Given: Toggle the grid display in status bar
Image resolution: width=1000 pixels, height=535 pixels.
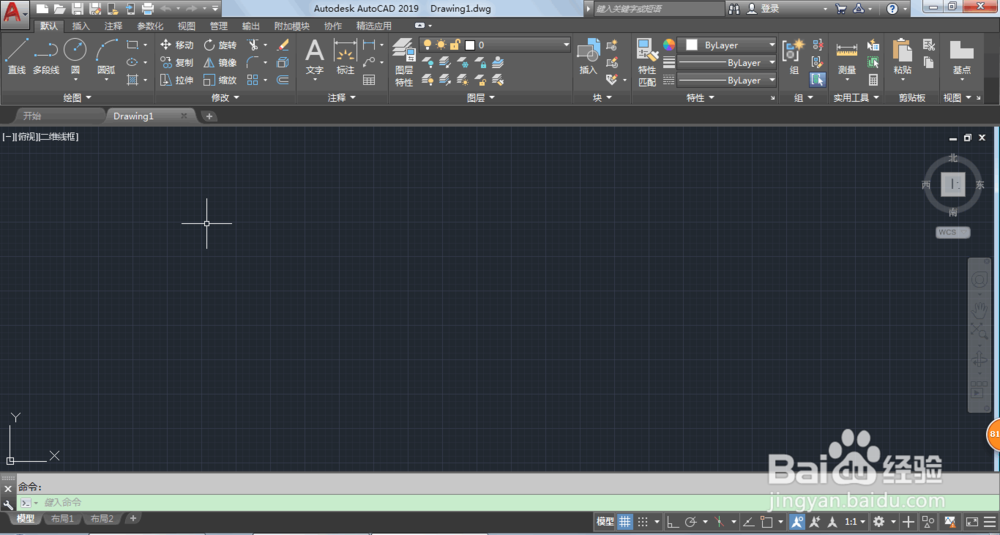Looking at the screenshot, I should click(x=624, y=522).
